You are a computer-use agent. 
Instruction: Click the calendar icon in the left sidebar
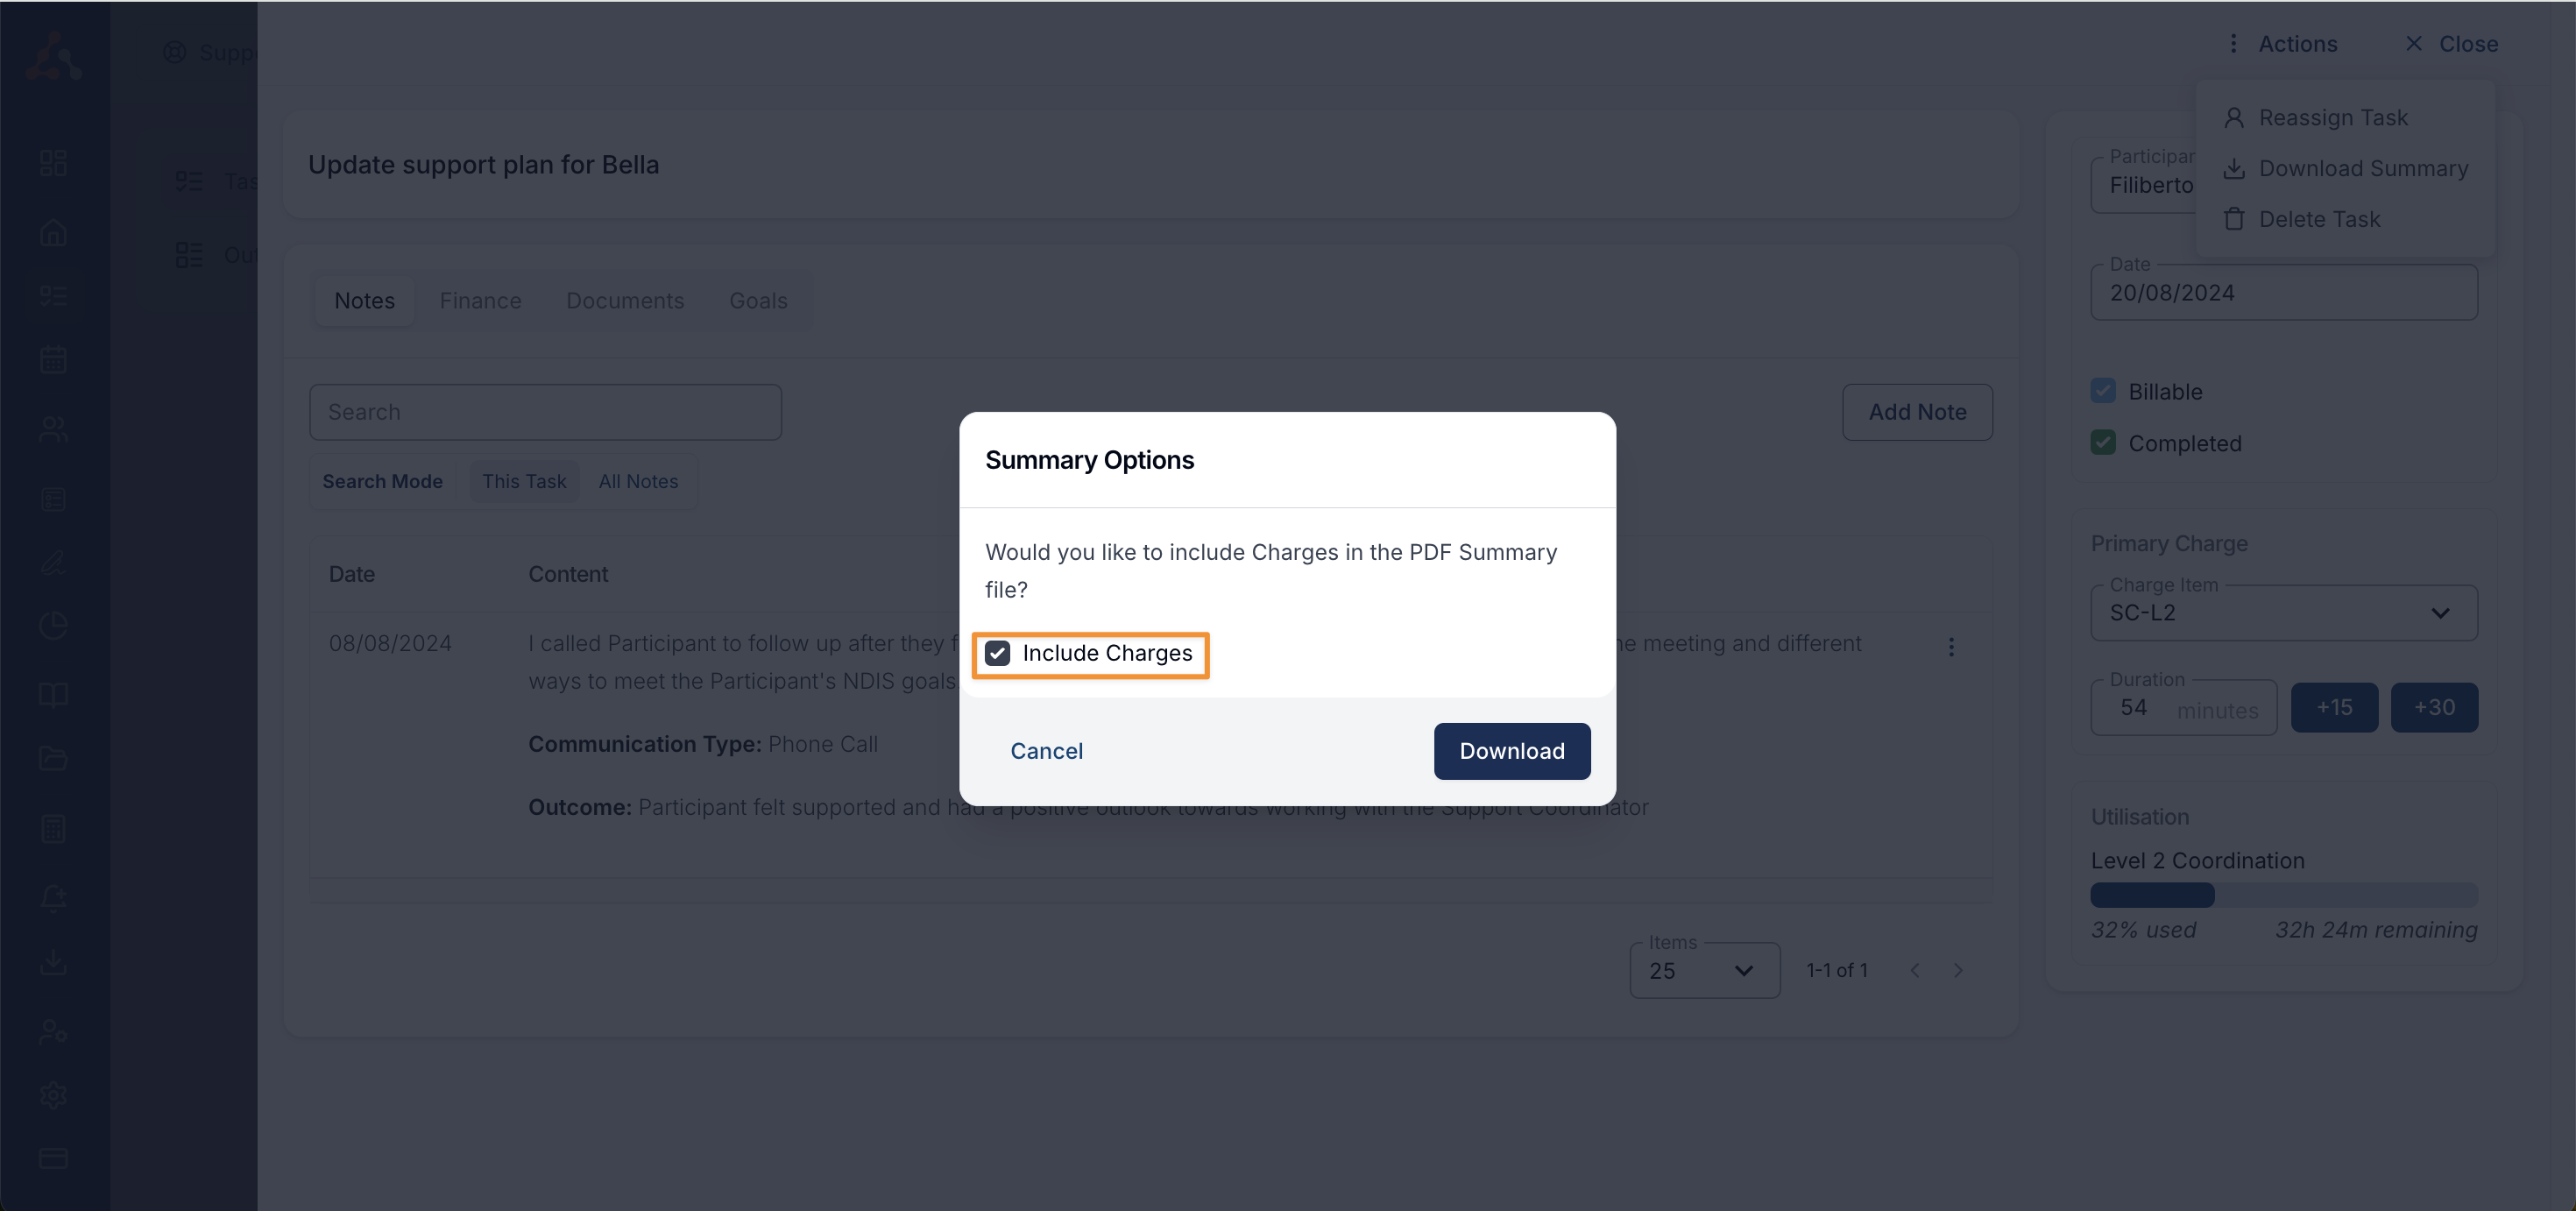coord(53,360)
